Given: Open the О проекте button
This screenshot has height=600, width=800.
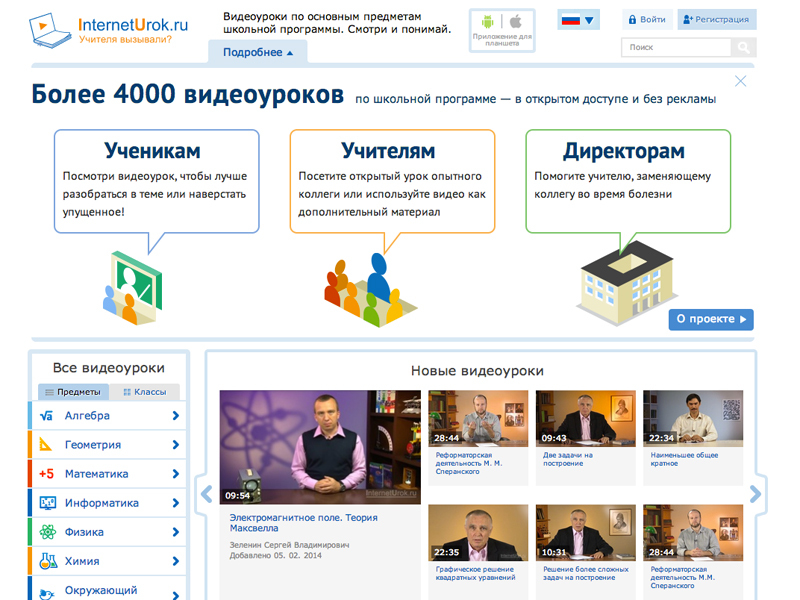Looking at the screenshot, I should point(710,319).
